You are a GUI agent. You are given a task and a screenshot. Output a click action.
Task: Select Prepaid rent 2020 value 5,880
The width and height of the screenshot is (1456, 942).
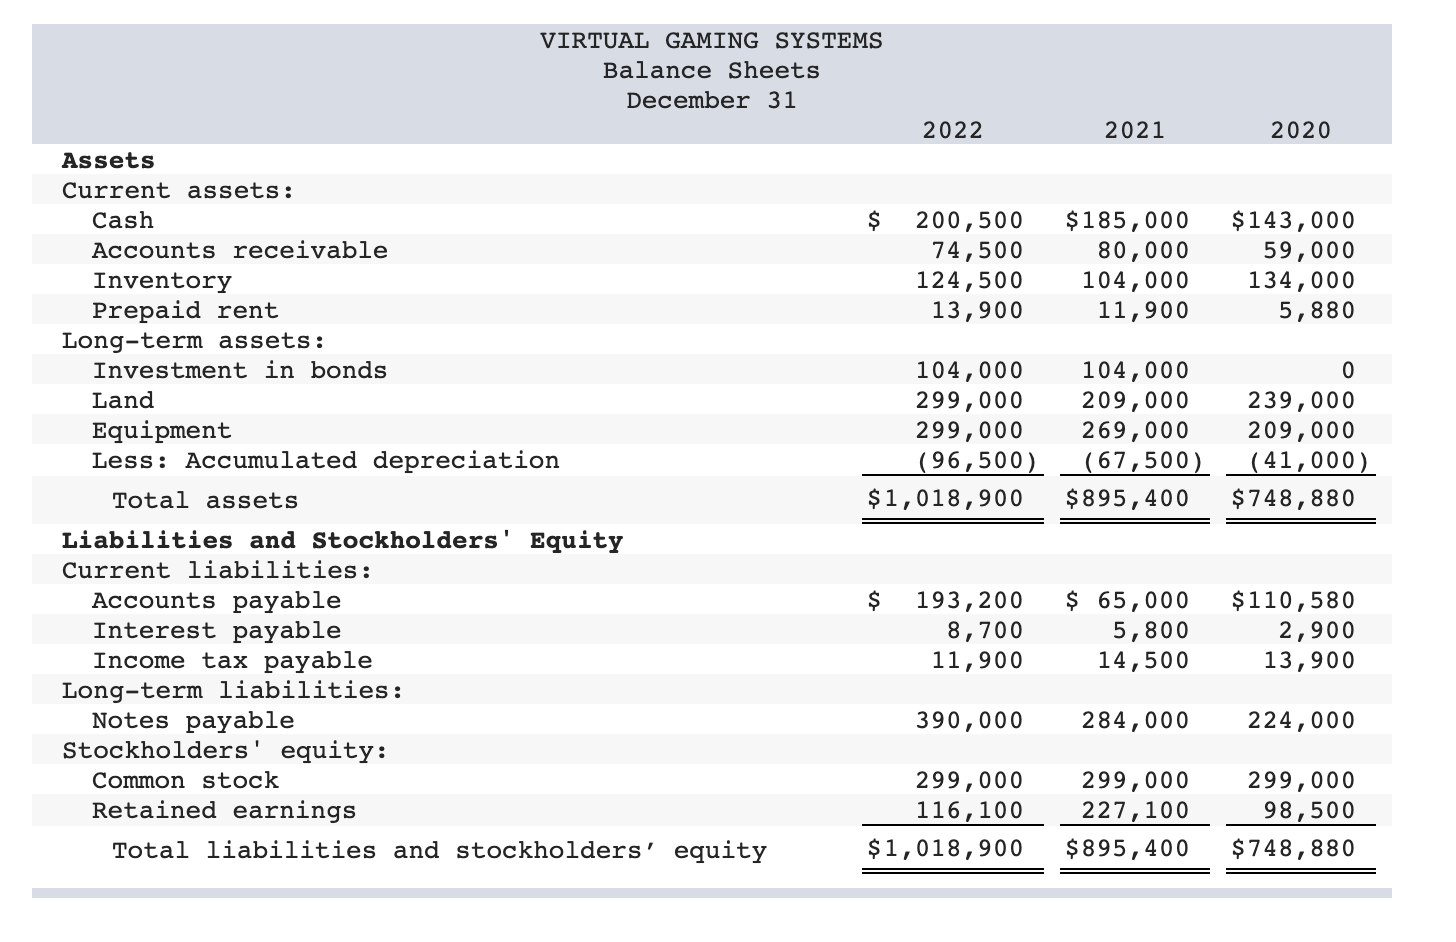click(x=1318, y=311)
